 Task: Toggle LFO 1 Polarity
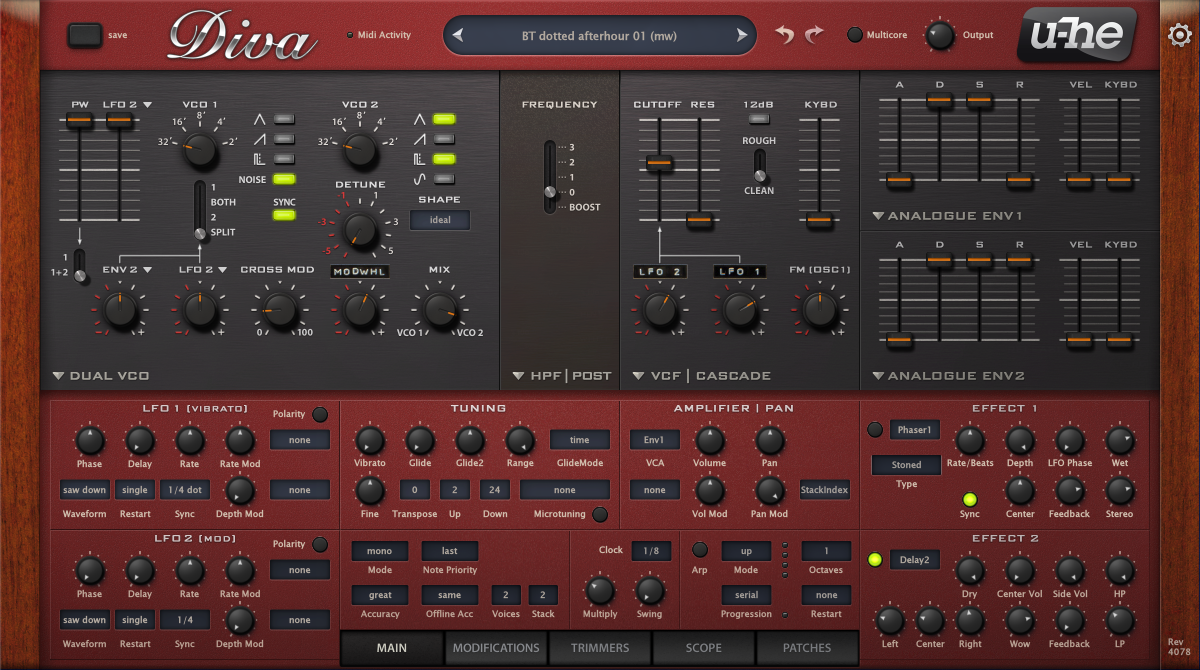(x=320, y=414)
